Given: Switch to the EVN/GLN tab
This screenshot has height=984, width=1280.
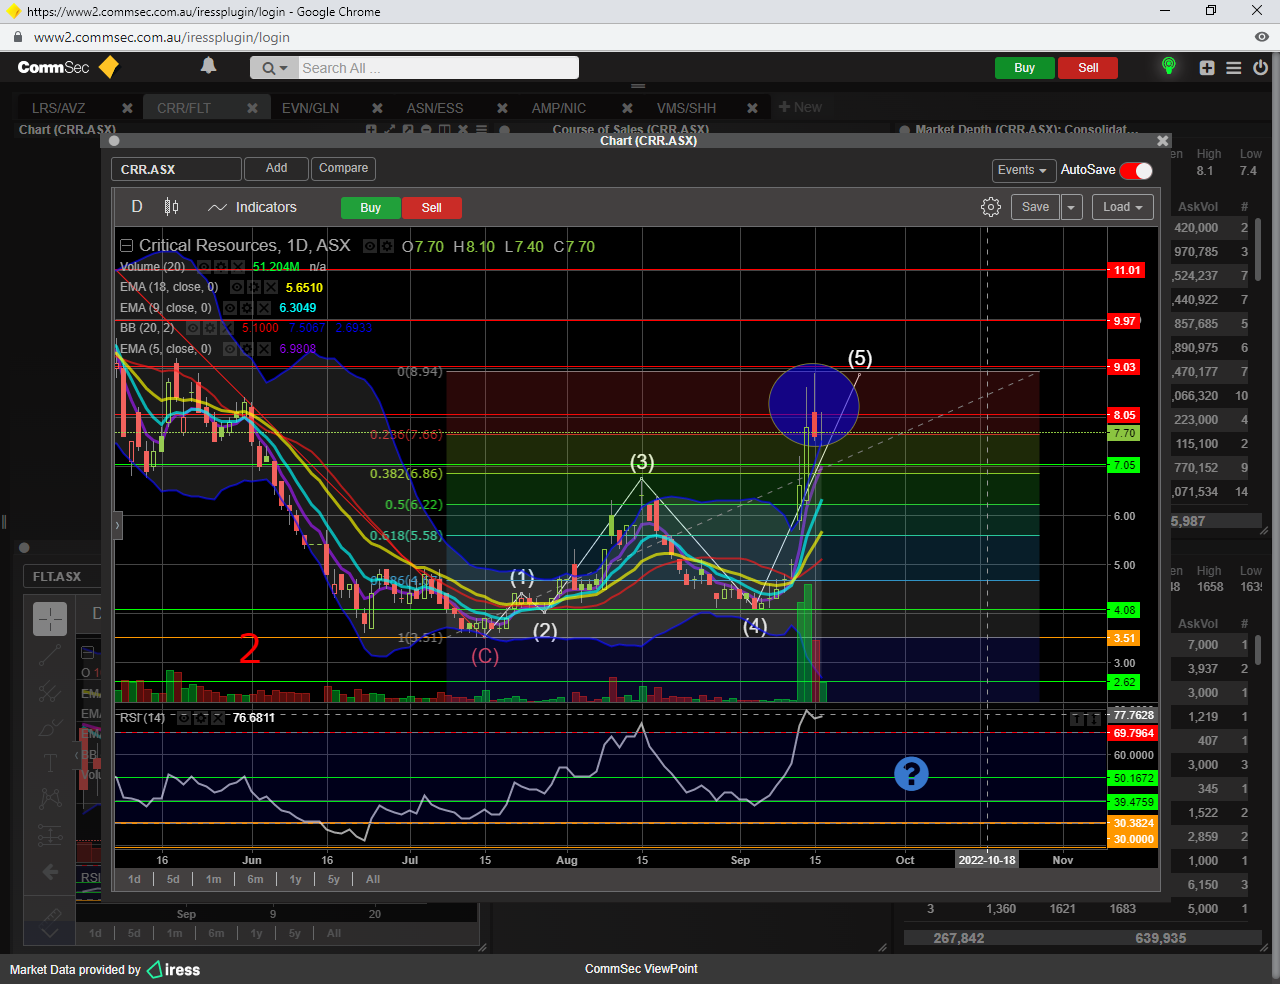Looking at the screenshot, I should (310, 108).
